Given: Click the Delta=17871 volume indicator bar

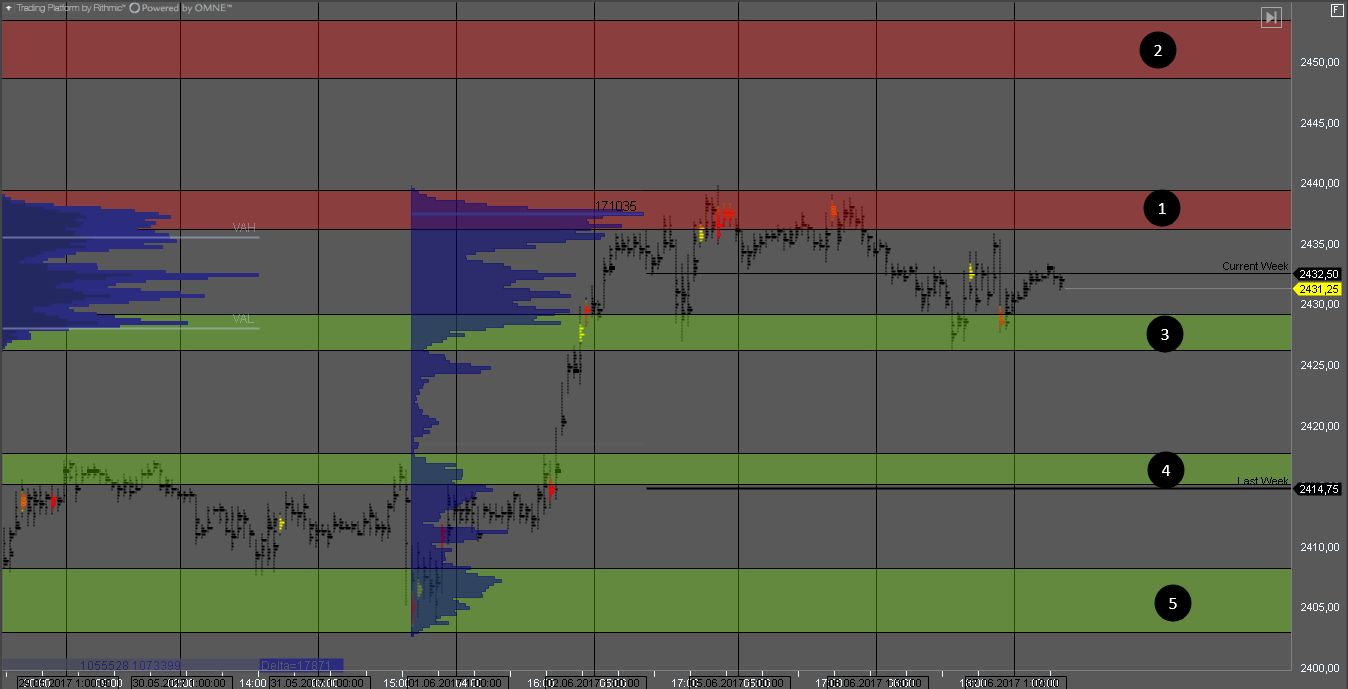Looking at the screenshot, I should [300, 664].
